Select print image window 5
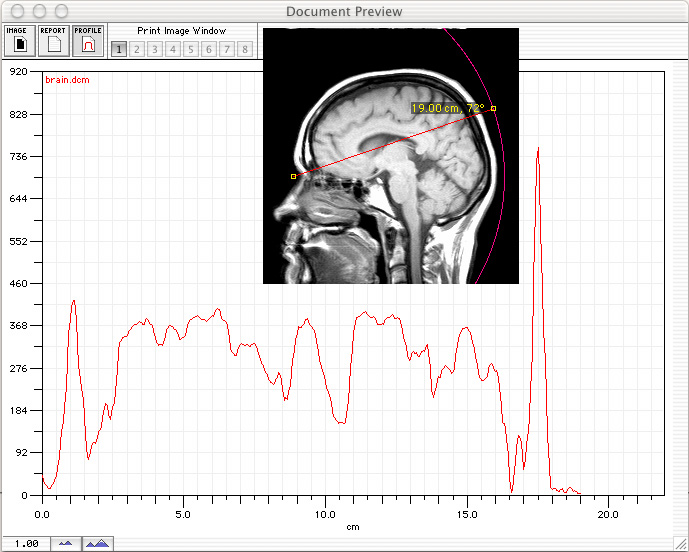The height and width of the screenshot is (552, 689). point(191,49)
